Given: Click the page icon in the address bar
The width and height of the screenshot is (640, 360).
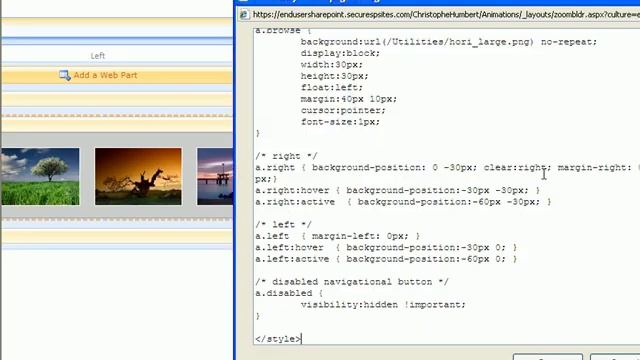Looking at the screenshot, I should pyautogui.click(x=244, y=15).
